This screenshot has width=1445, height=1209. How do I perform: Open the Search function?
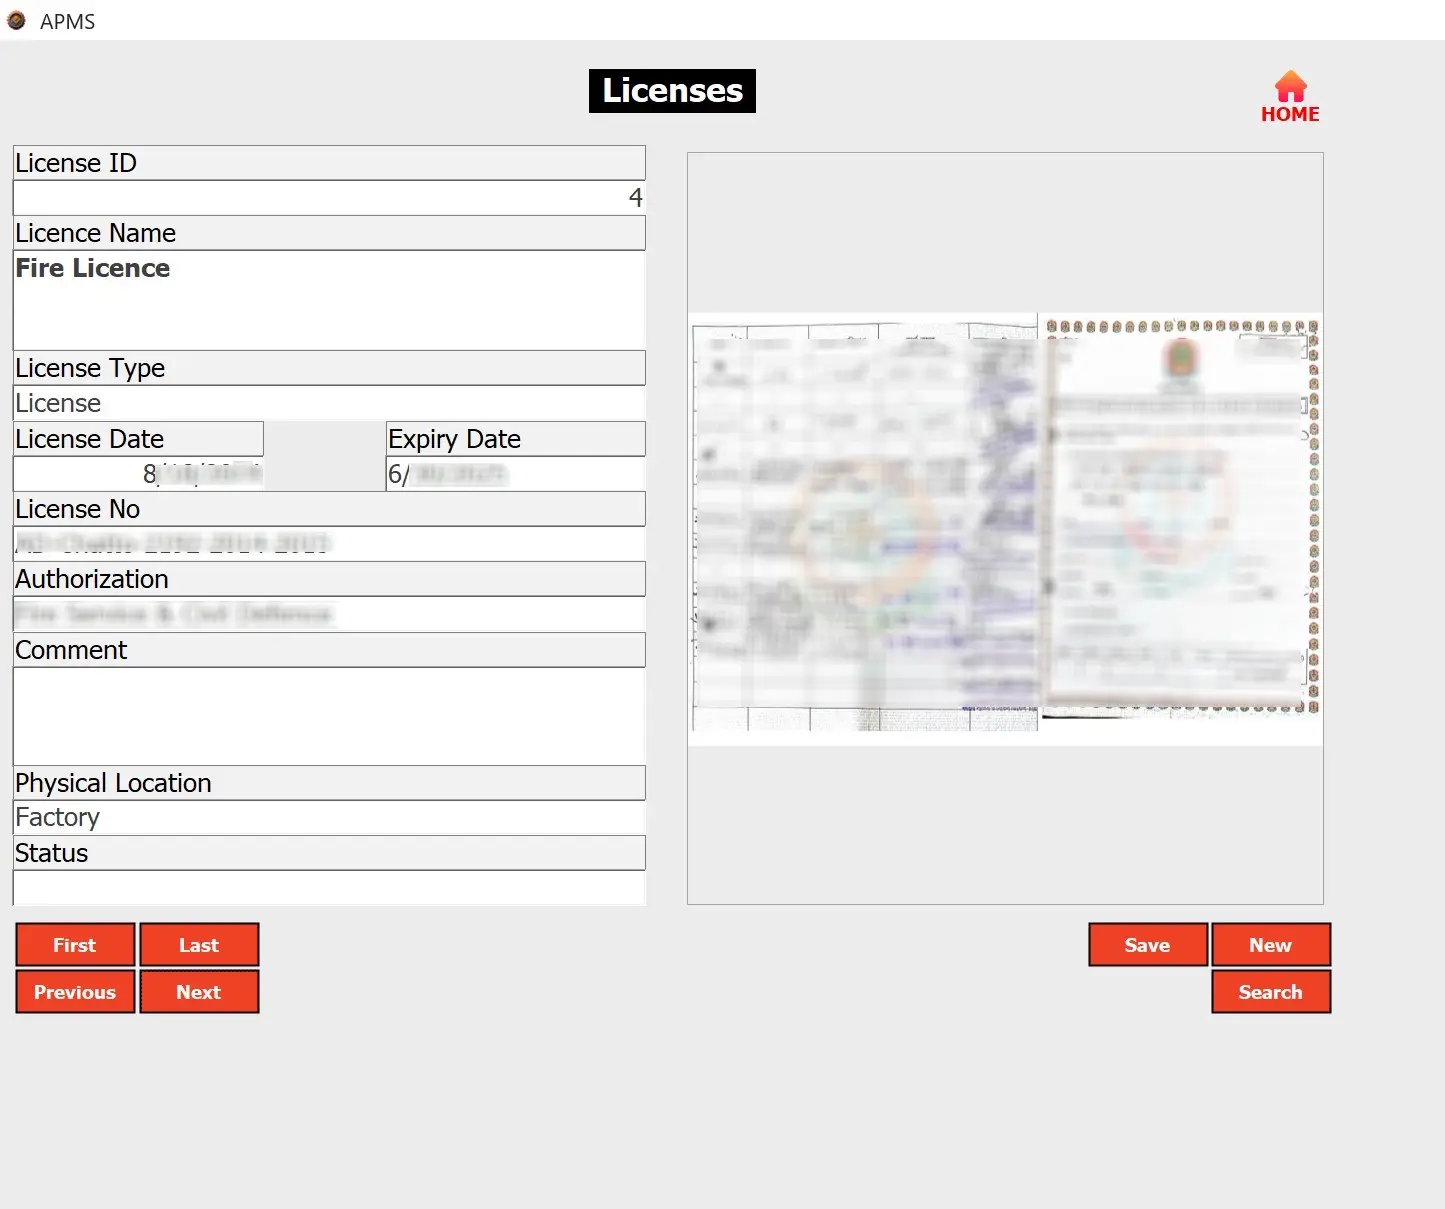1270,992
